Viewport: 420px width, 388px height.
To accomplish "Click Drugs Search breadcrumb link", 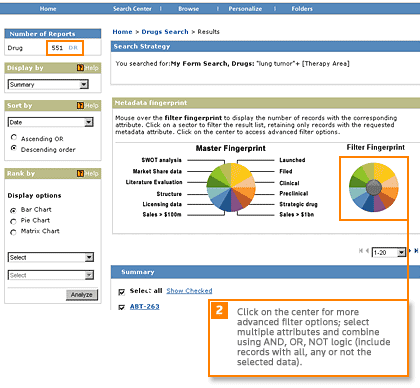I will click(165, 32).
